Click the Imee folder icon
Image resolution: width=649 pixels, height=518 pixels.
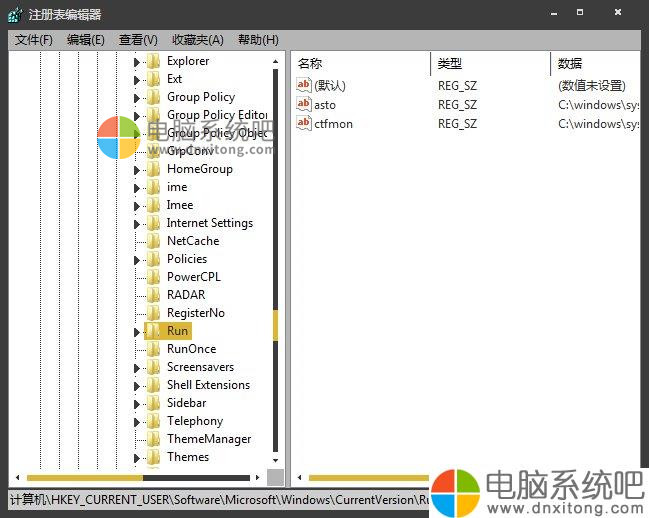pyautogui.click(x=154, y=205)
